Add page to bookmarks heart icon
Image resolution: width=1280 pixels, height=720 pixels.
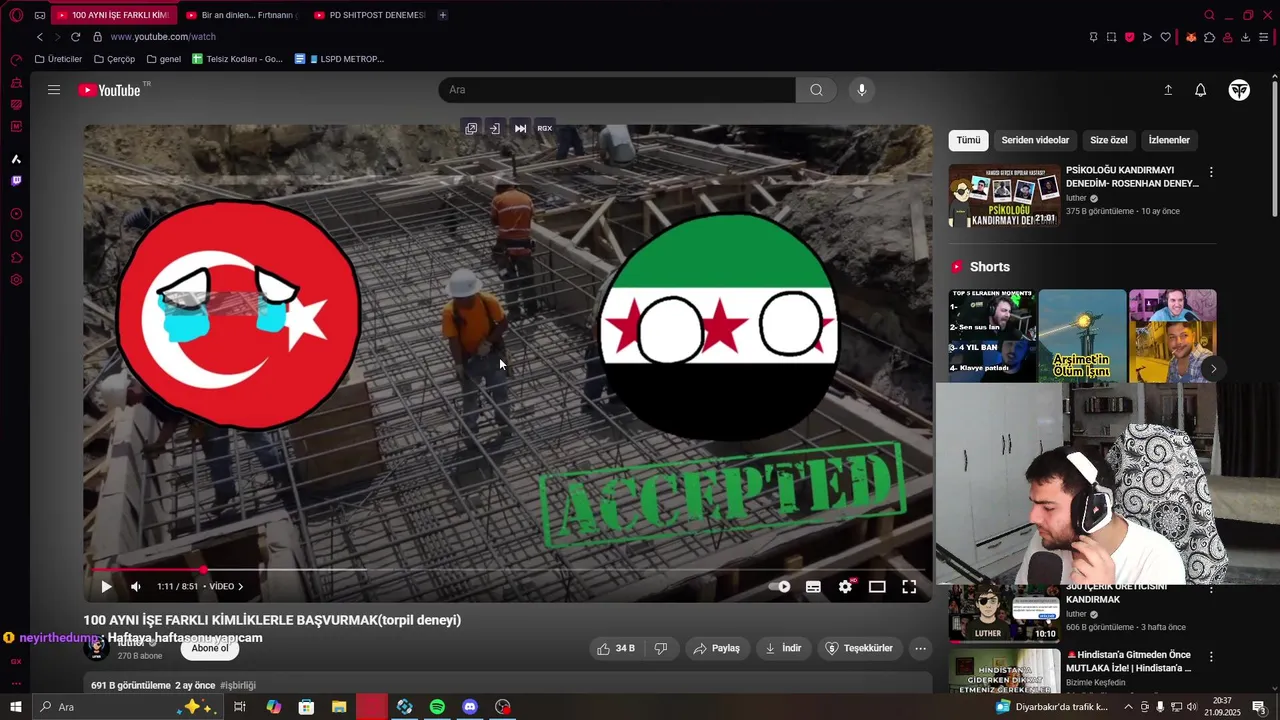coord(1166,37)
